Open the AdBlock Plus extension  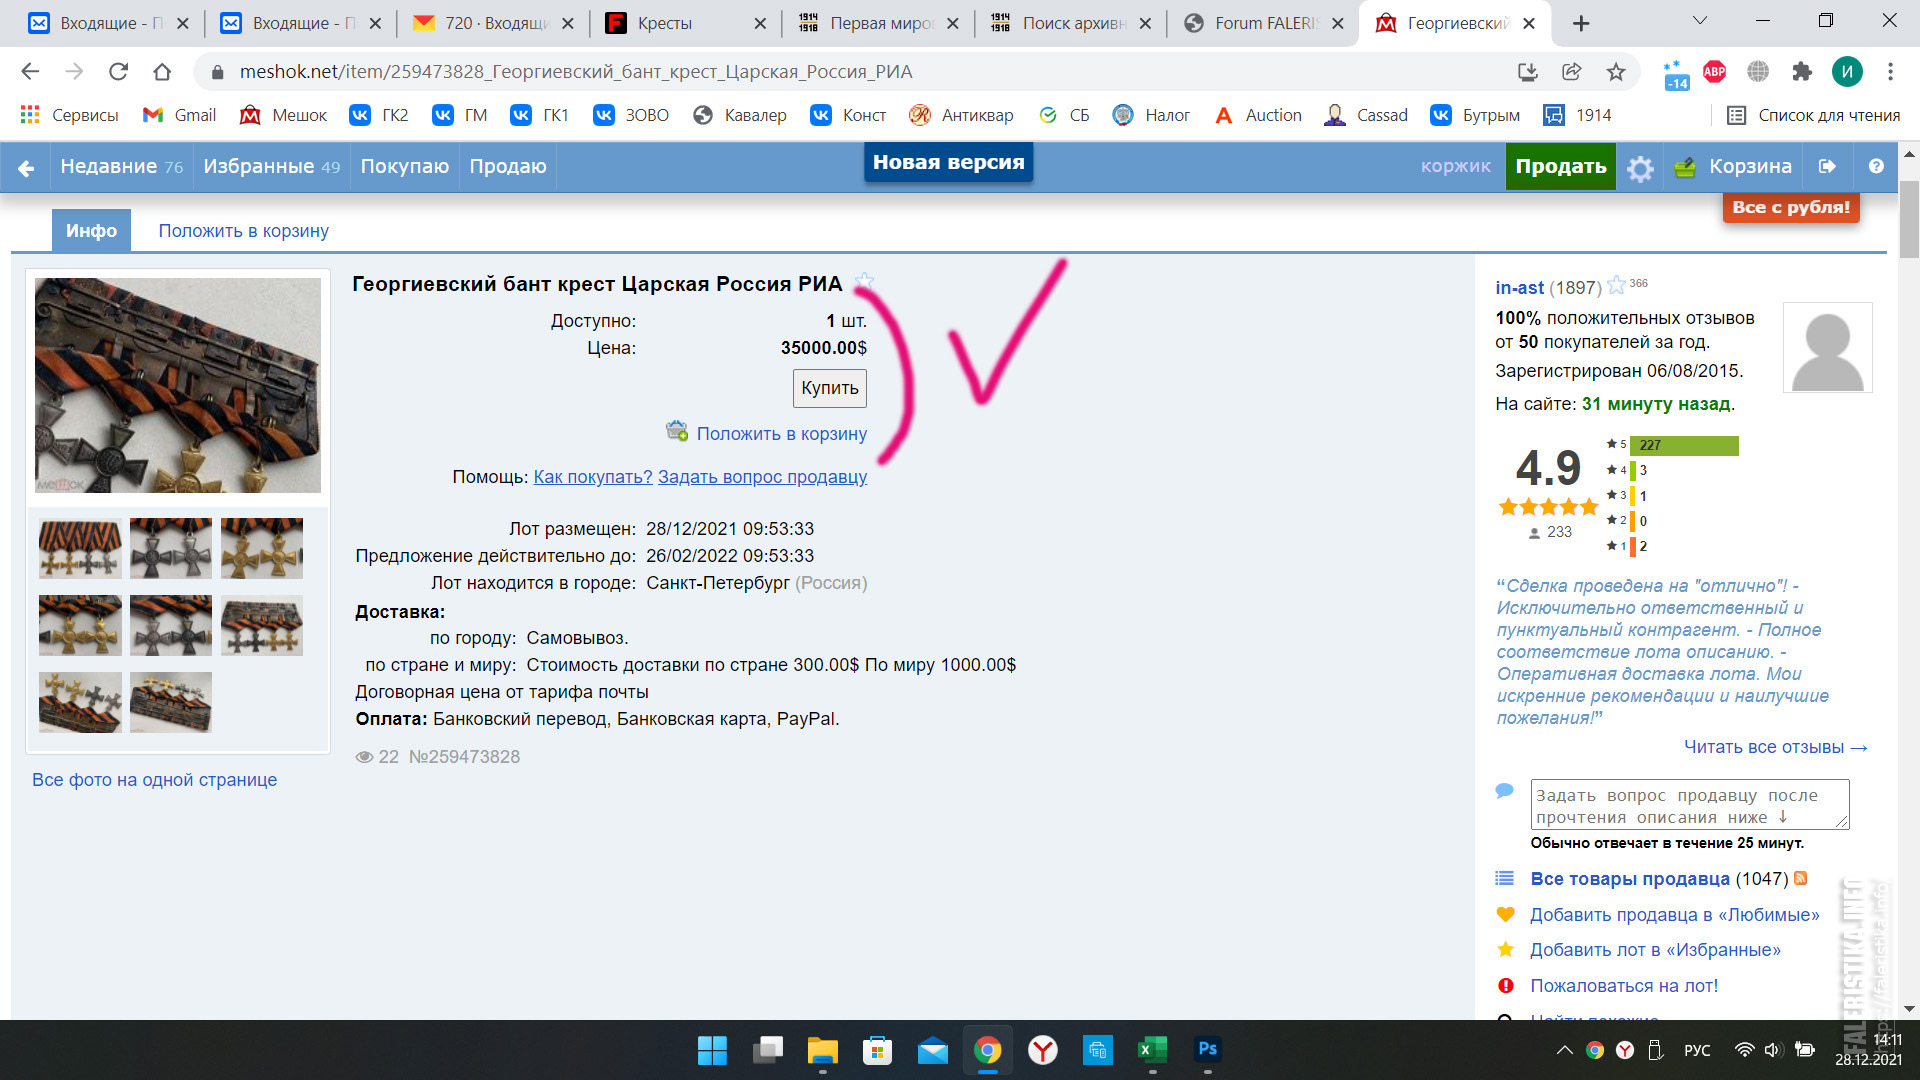click(1714, 72)
